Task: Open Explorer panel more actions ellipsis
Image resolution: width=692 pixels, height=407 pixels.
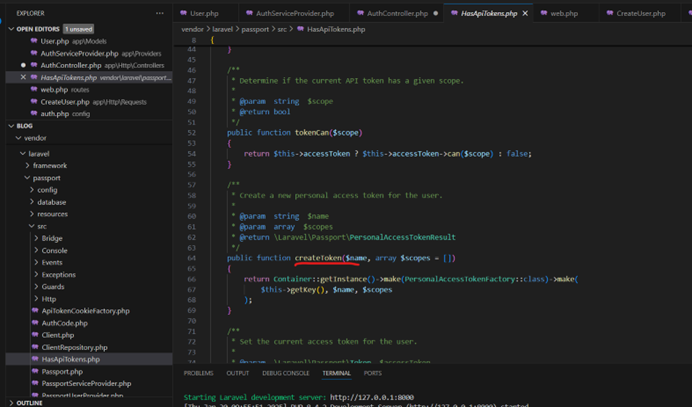Action: [x=160, y=13]
